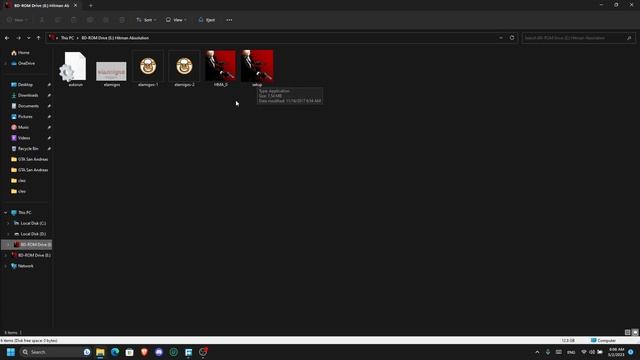Open the Windows Start menu
This screenshot has height=360, width=640.
11,352
